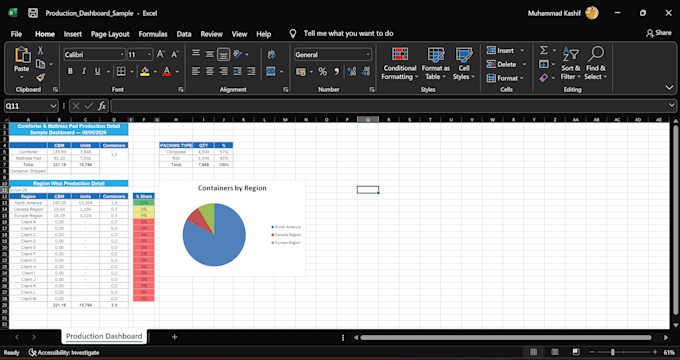Open the File menu
The height and width of the screenshot is (360, 680).
(16, 34)
